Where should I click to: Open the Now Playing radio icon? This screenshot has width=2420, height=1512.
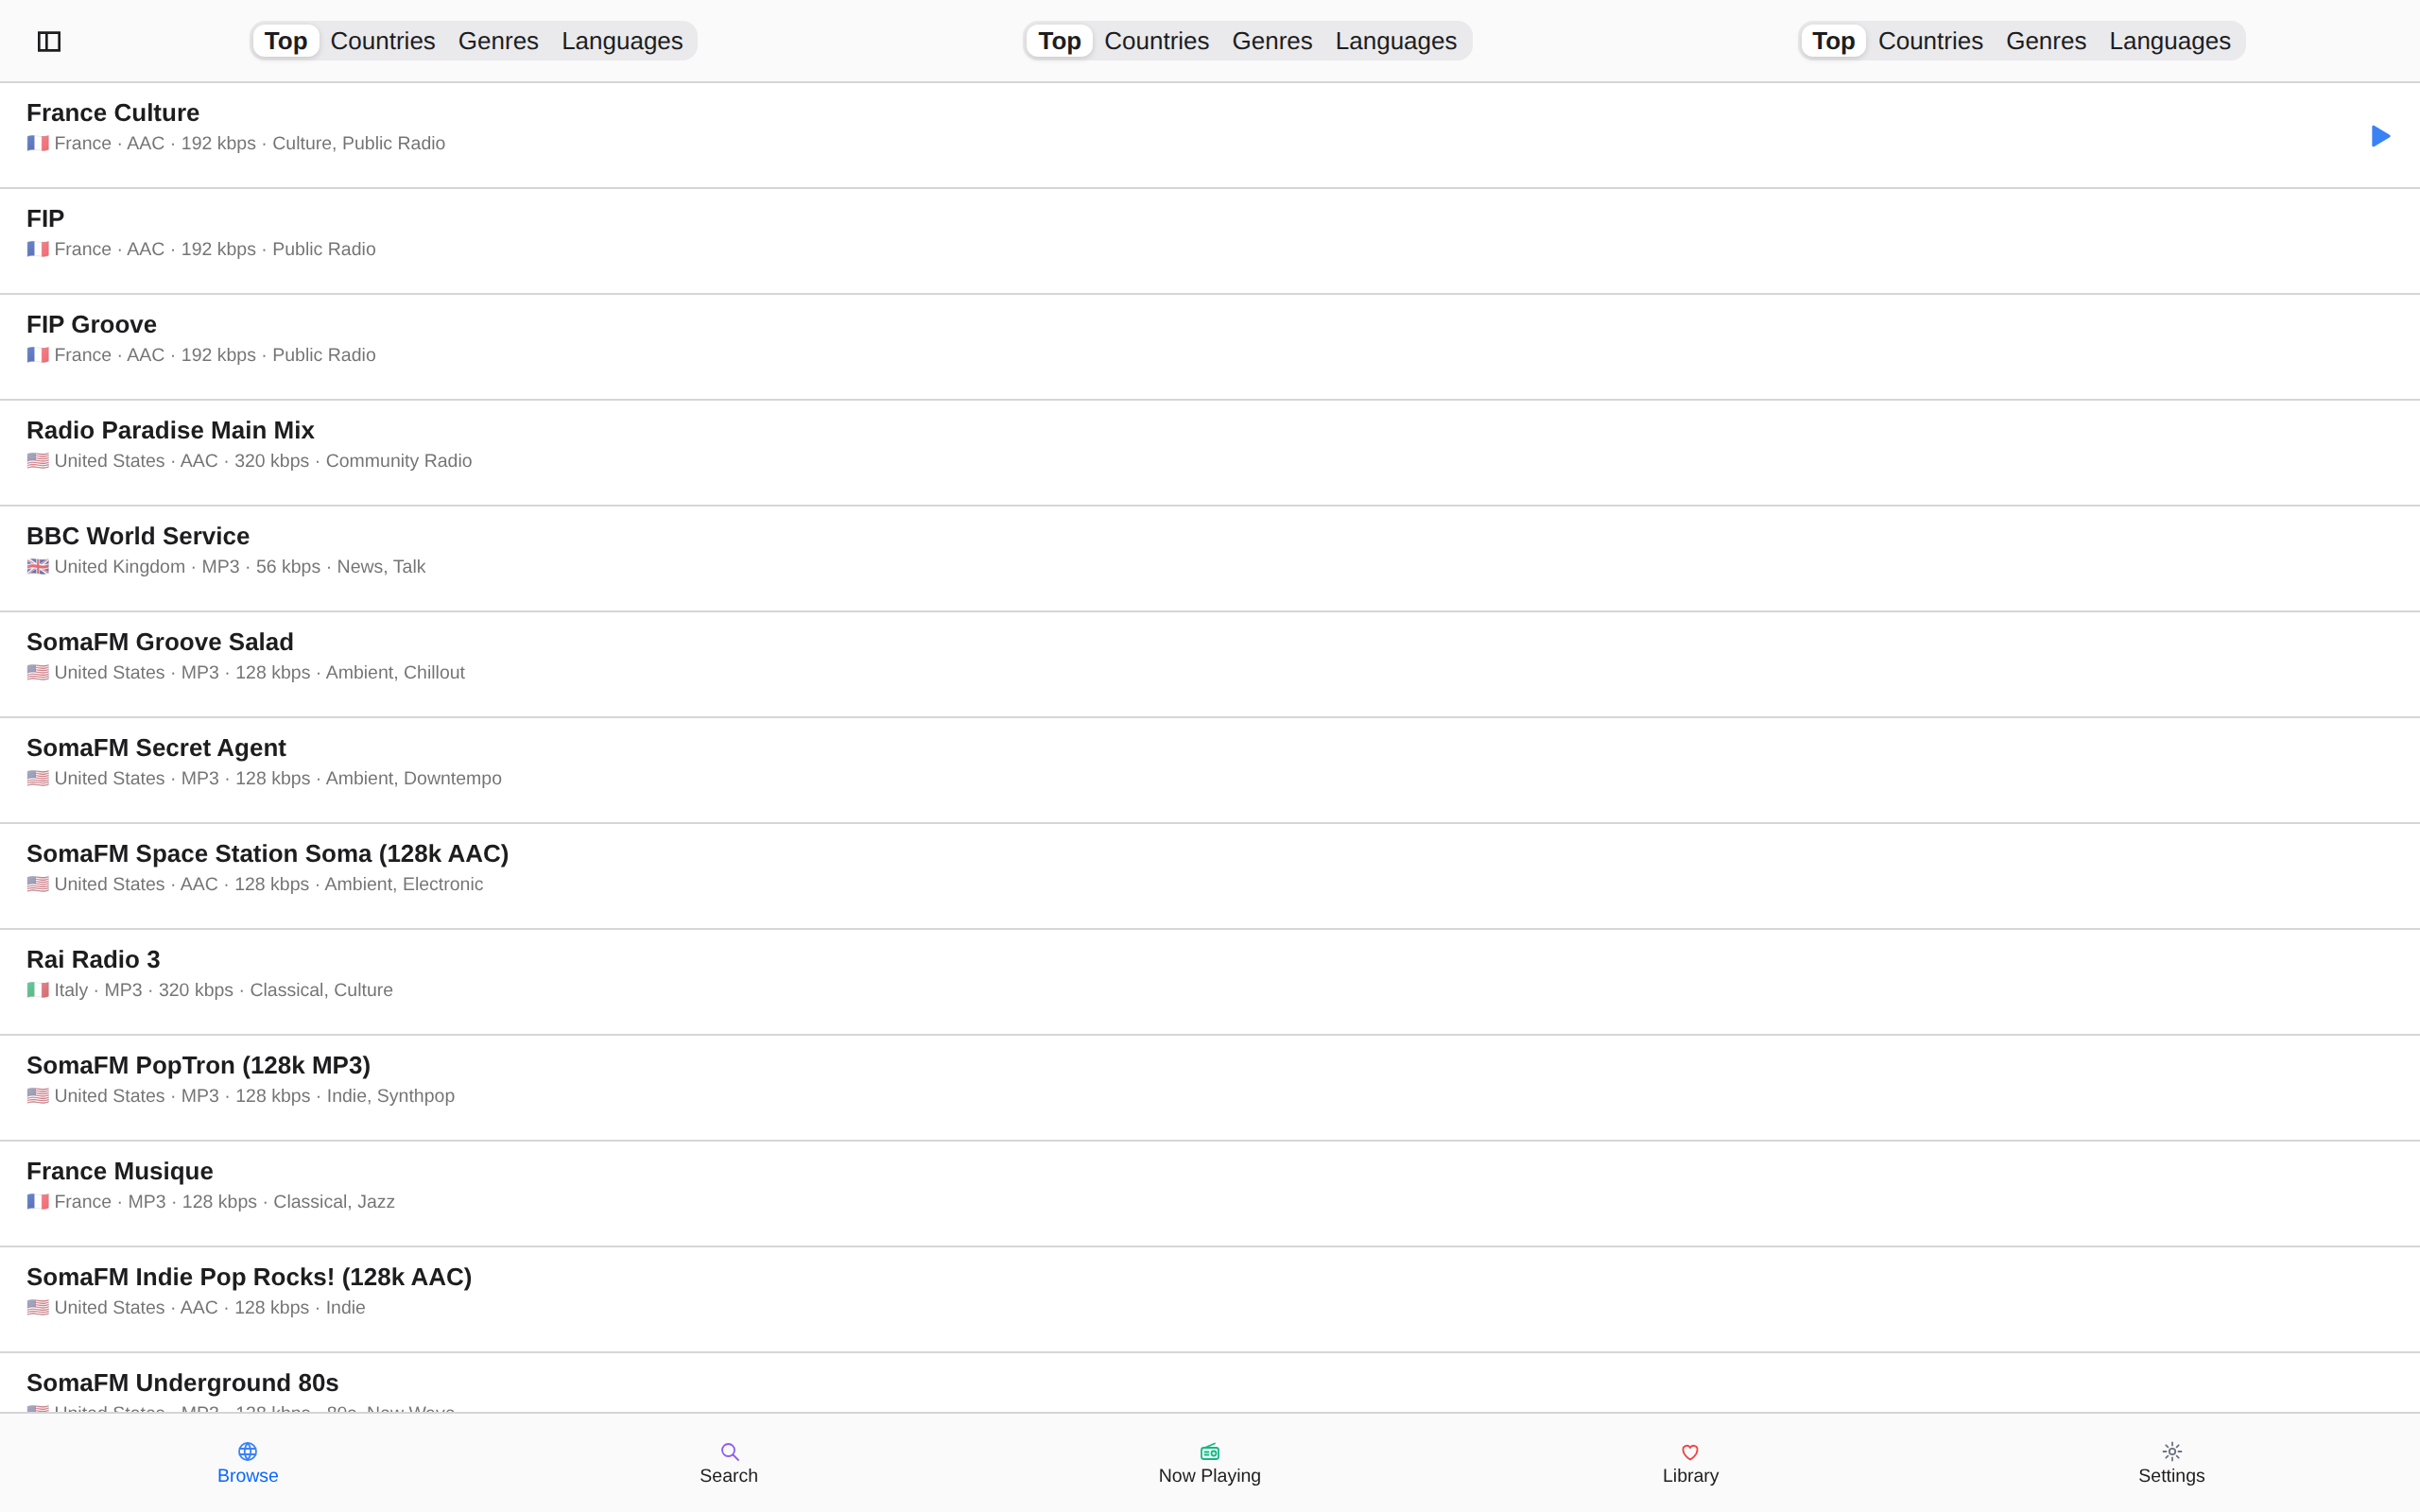click(x=1210, y=1451)
